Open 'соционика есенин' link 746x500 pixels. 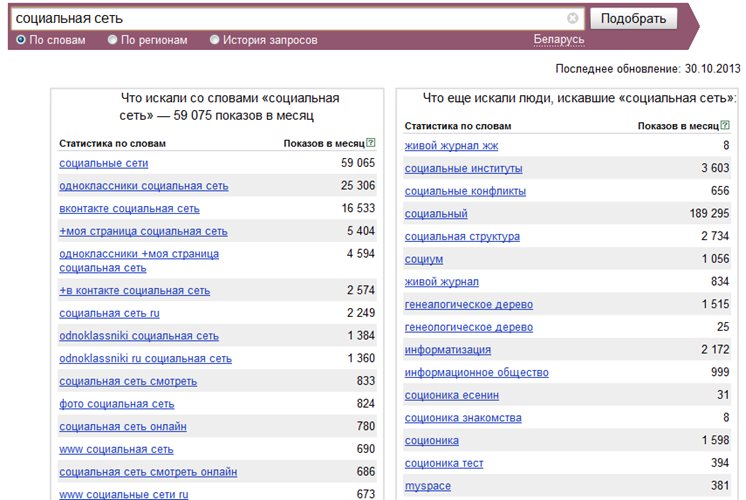point(452,395)
